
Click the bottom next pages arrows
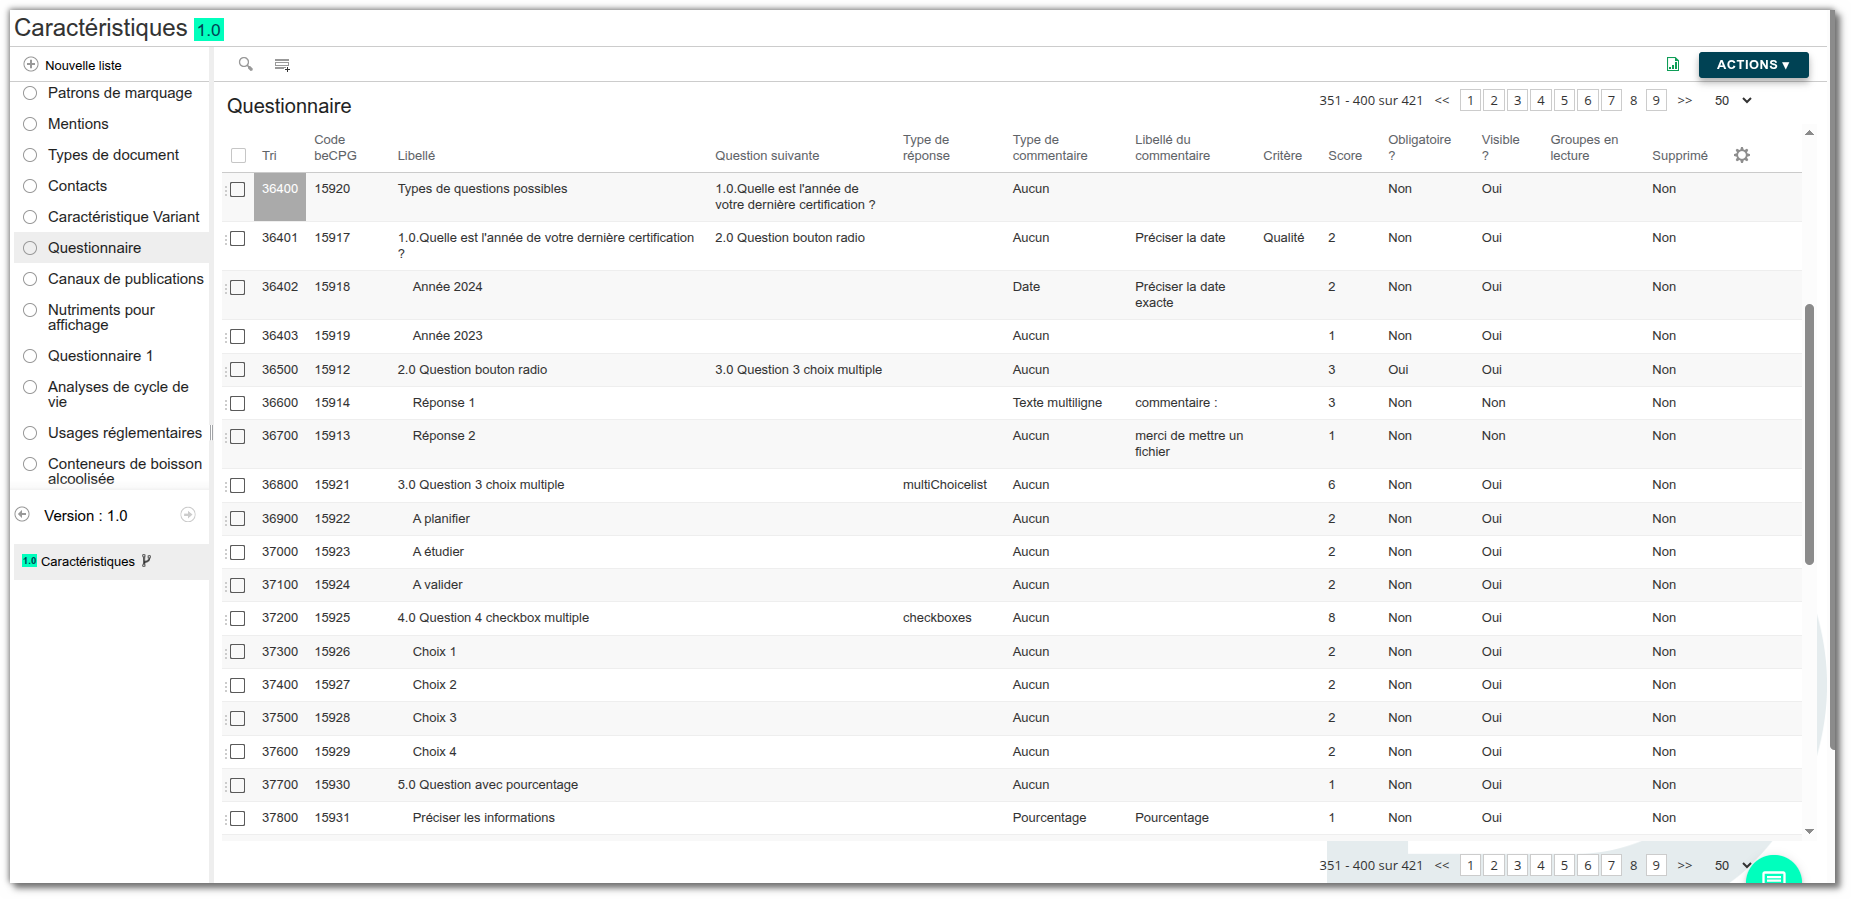1685,865
